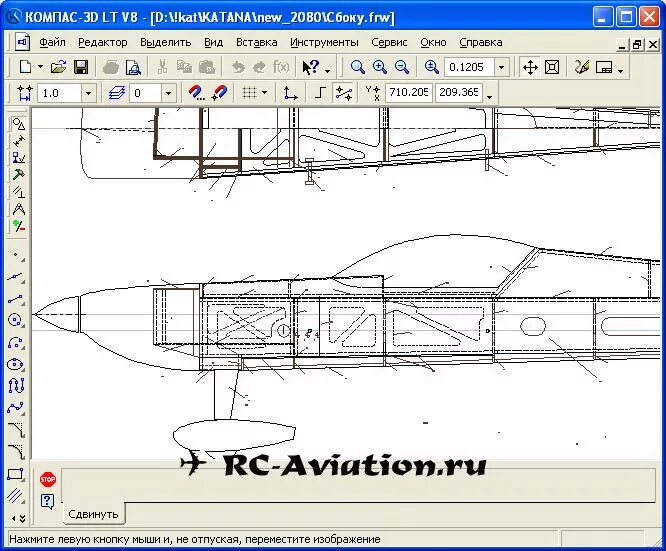Click the Zoom out magnifier icon

[402, 67]
